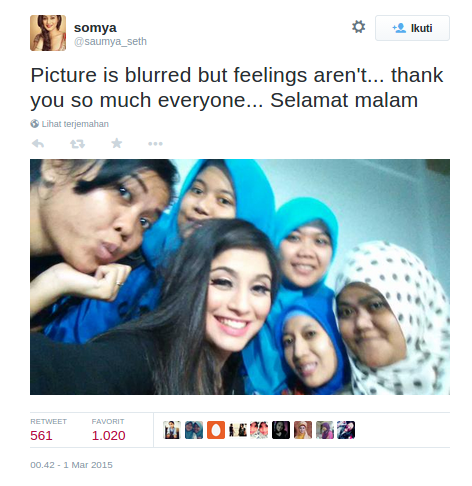
Task: Retweet this tweet using the retweet icon
Action: 77,144
